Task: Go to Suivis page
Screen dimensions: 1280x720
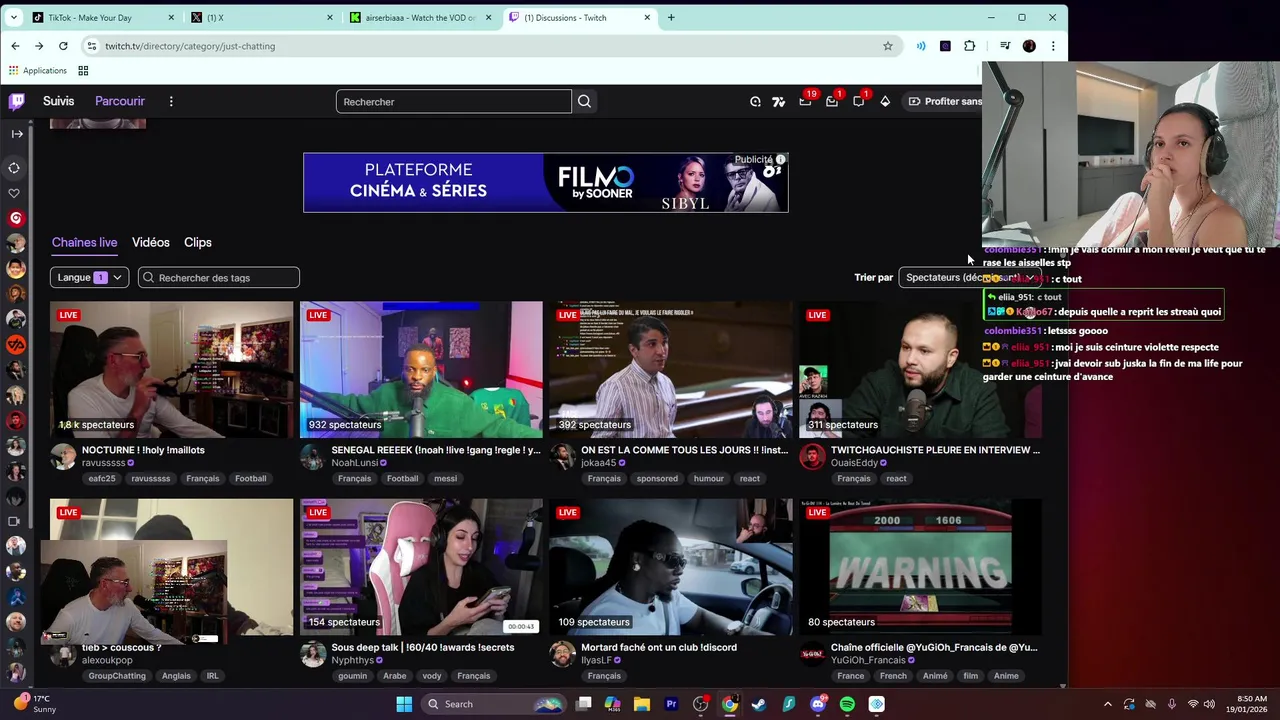Action: (58, 101)
